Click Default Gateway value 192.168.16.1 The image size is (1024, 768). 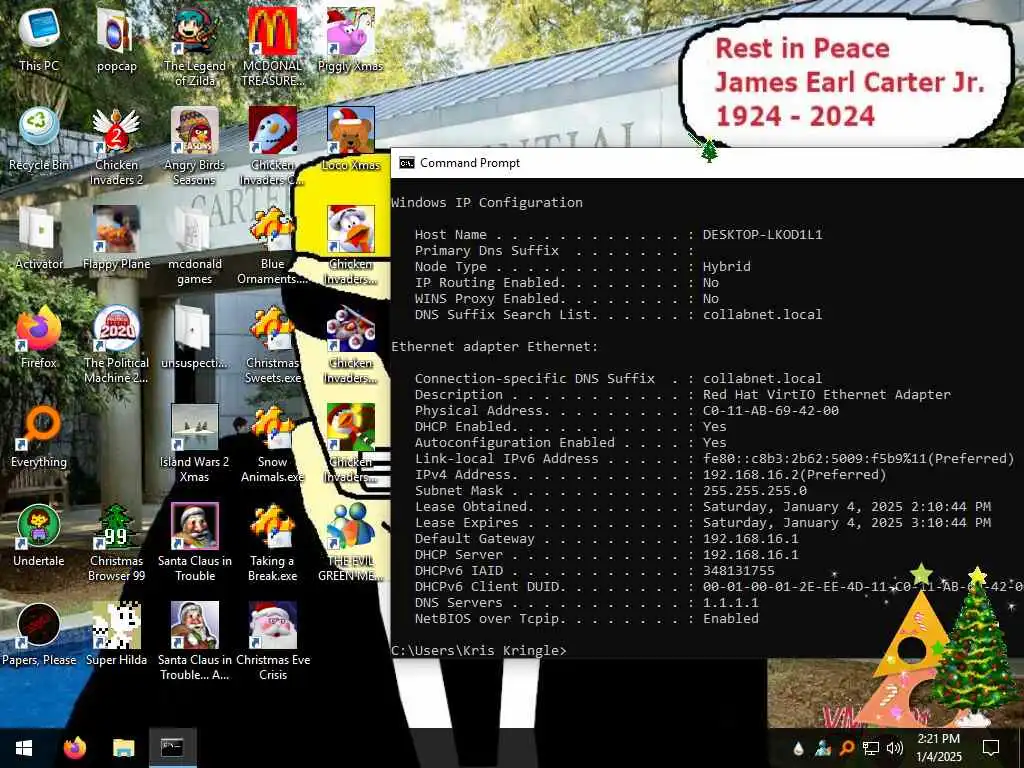pyautogui.click(x=750, y=539)
